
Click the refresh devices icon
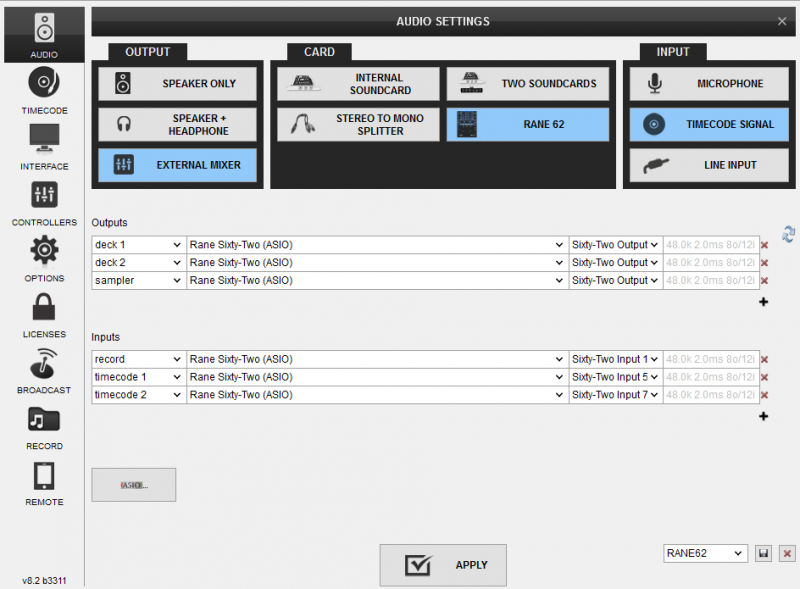[788, 234]
